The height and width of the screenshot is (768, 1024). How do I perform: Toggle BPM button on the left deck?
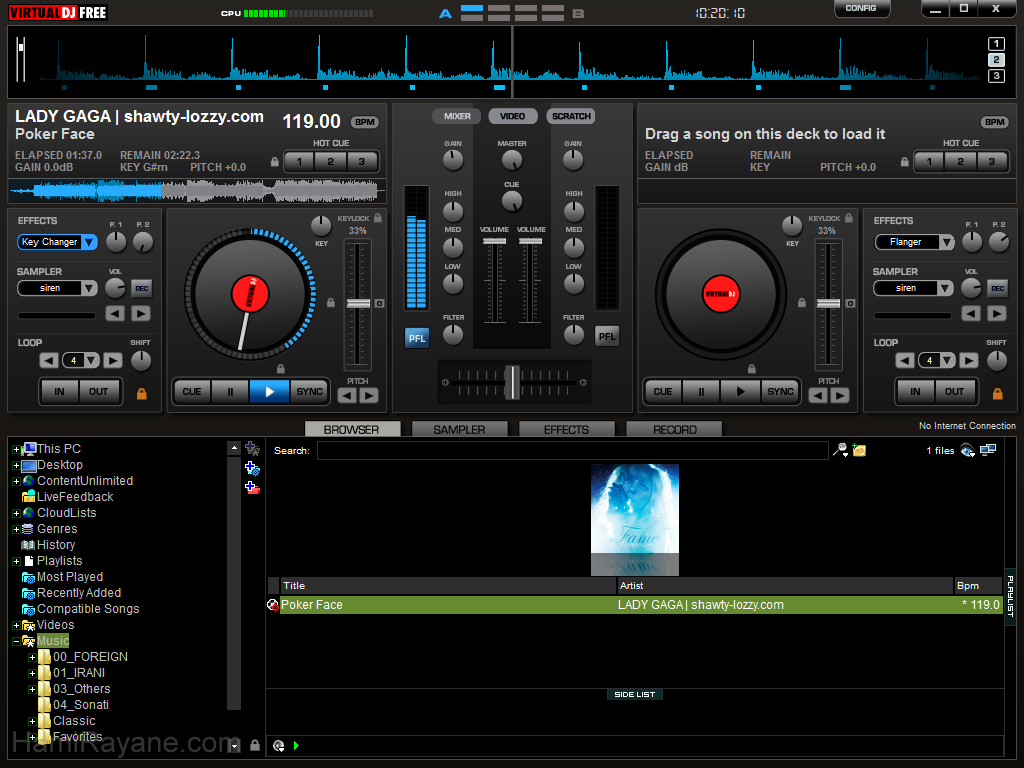365,122
